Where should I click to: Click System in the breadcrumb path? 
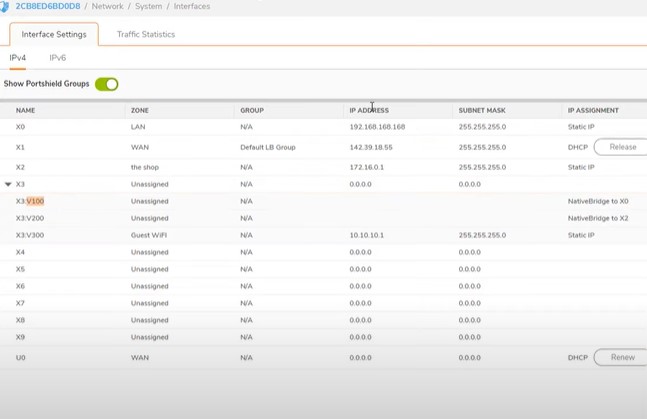148,6
